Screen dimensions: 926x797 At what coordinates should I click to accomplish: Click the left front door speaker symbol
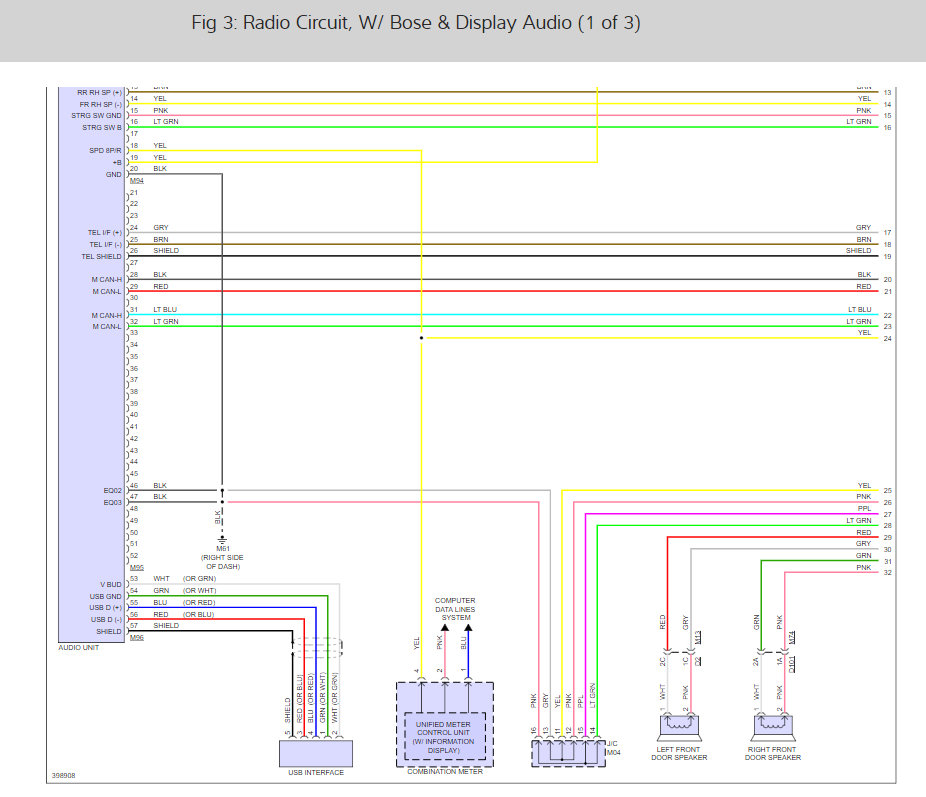[x=681, y=725]
